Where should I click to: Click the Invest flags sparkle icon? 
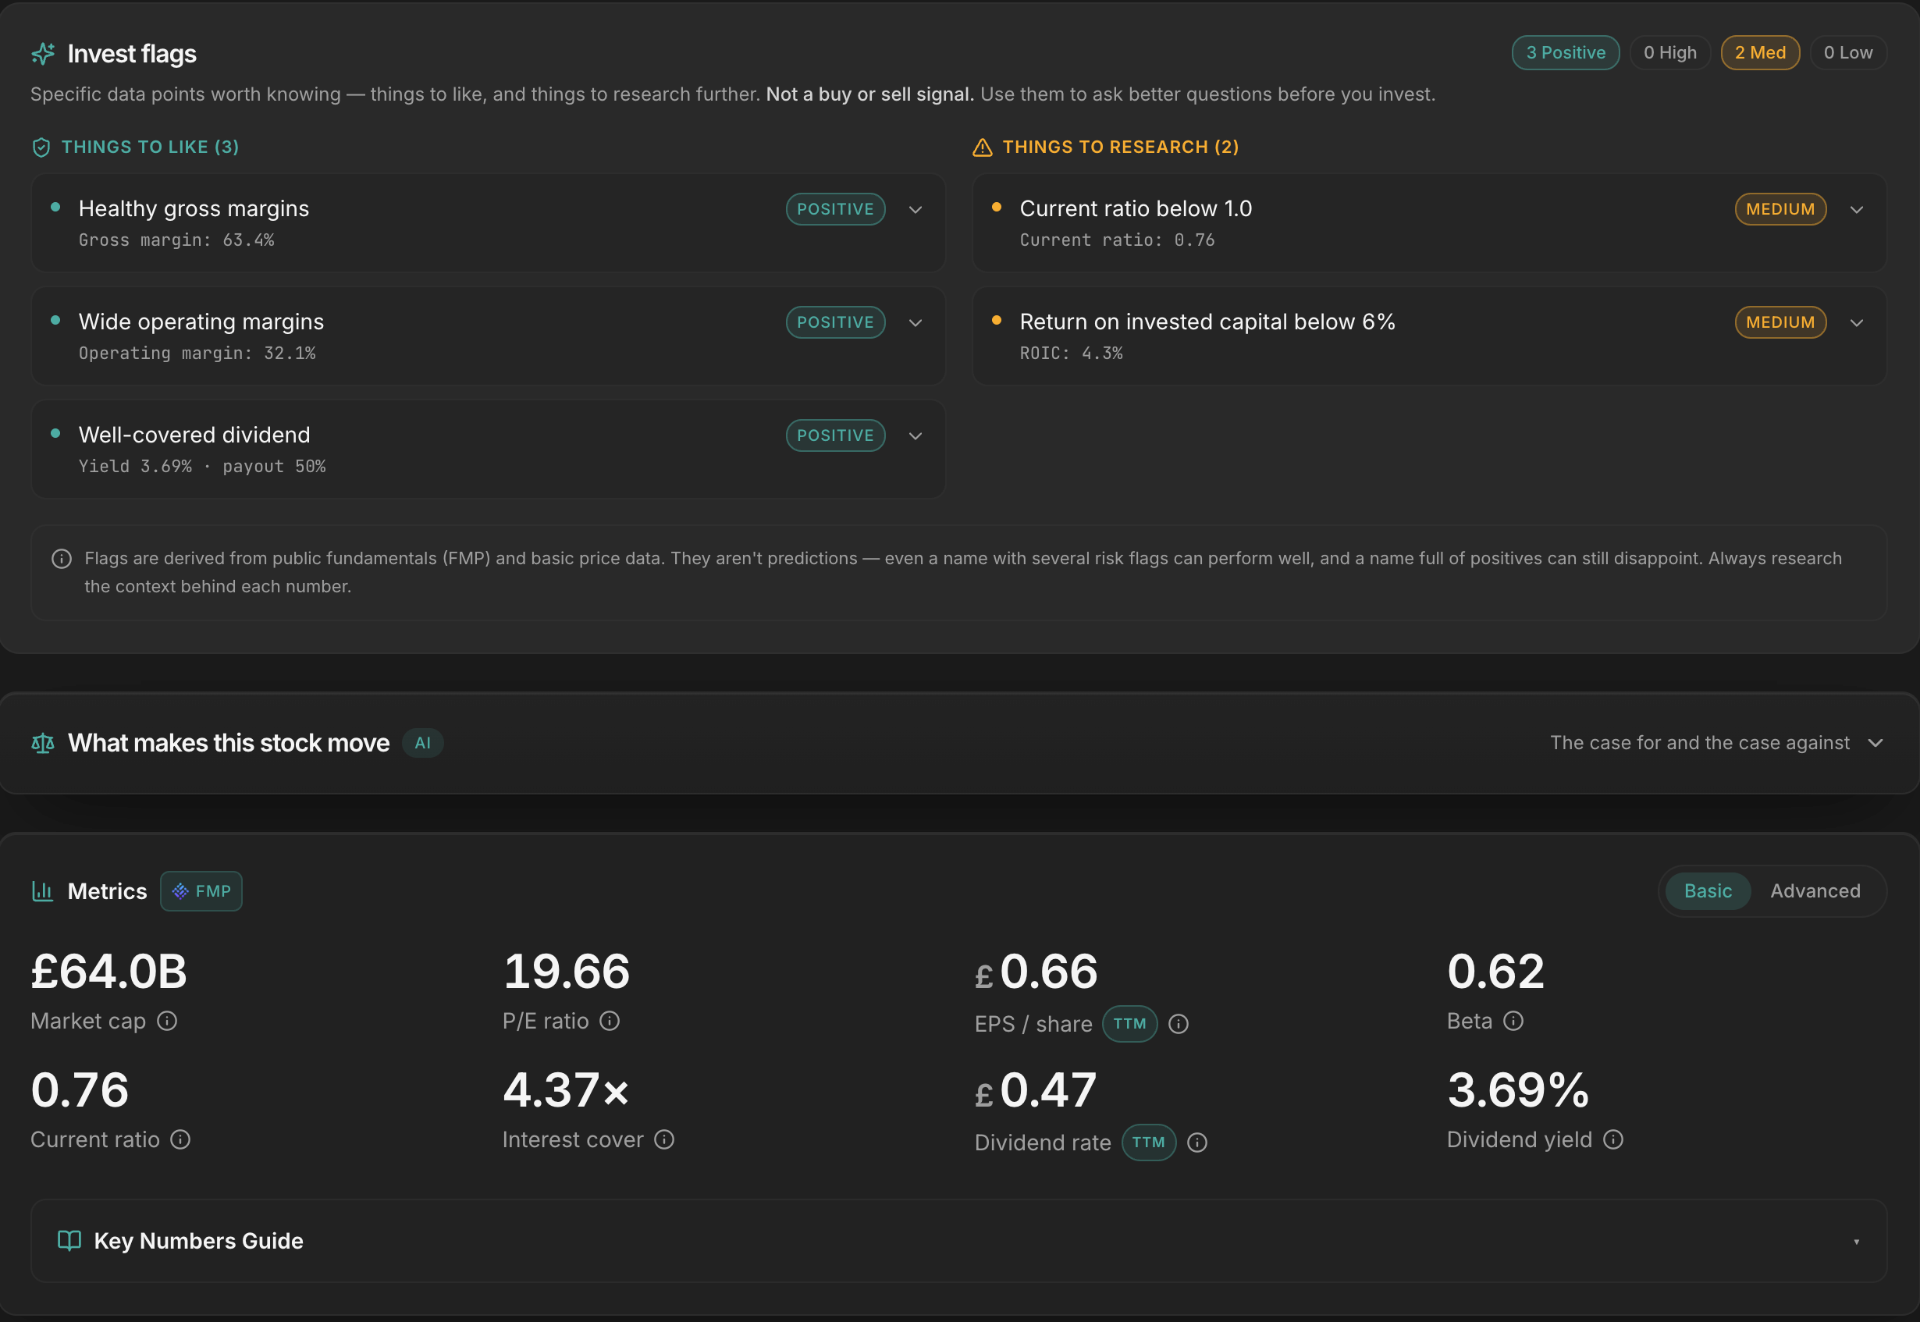pyautogui.click(x=43, y=54)
